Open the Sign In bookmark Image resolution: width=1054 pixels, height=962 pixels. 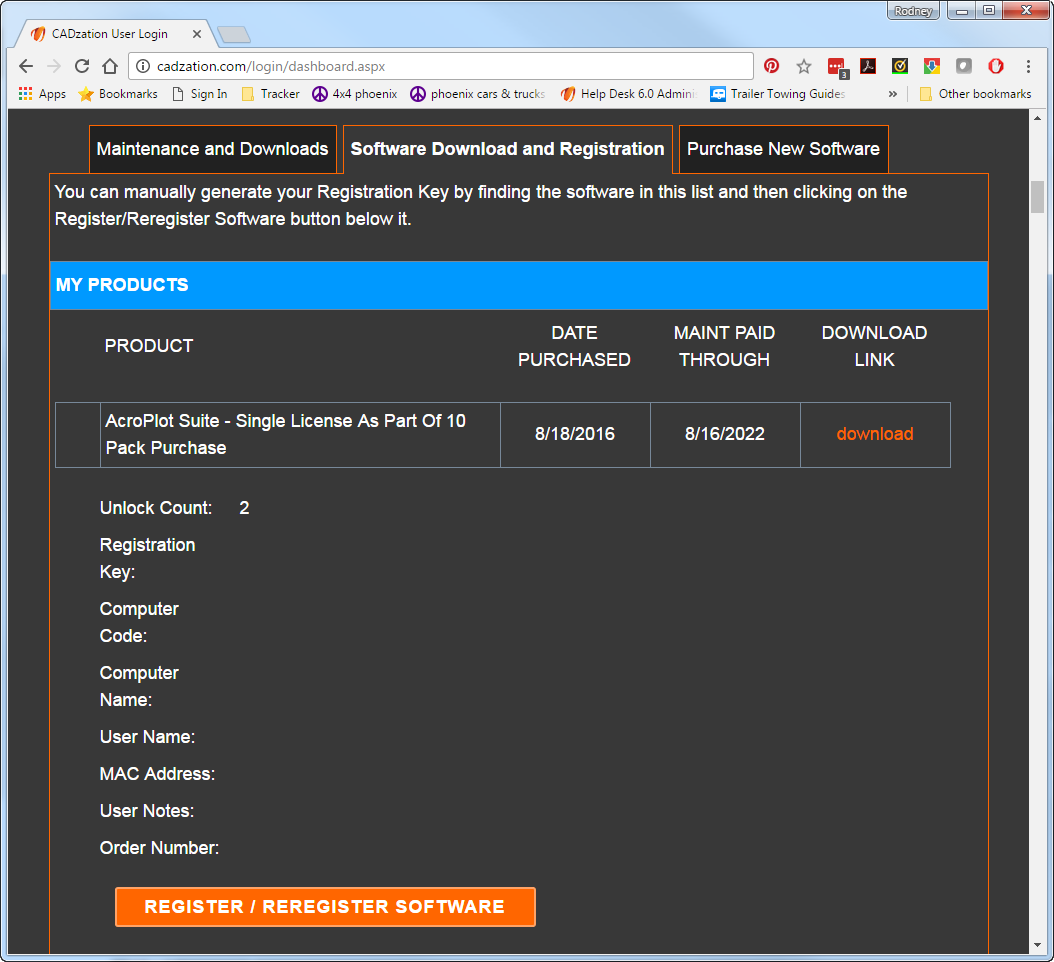coord(200,93)
